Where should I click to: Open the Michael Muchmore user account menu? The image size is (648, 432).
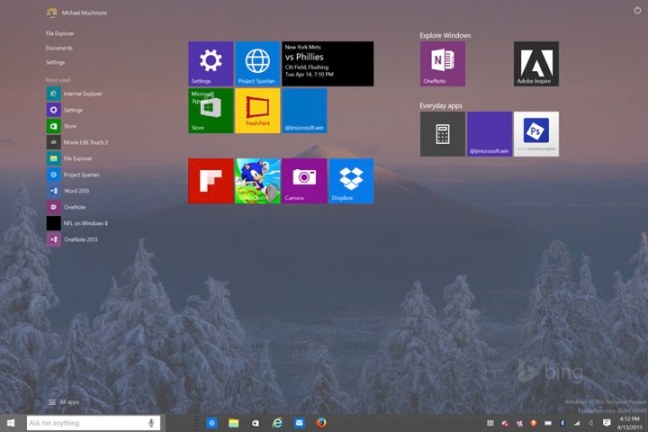coord(78,12)
